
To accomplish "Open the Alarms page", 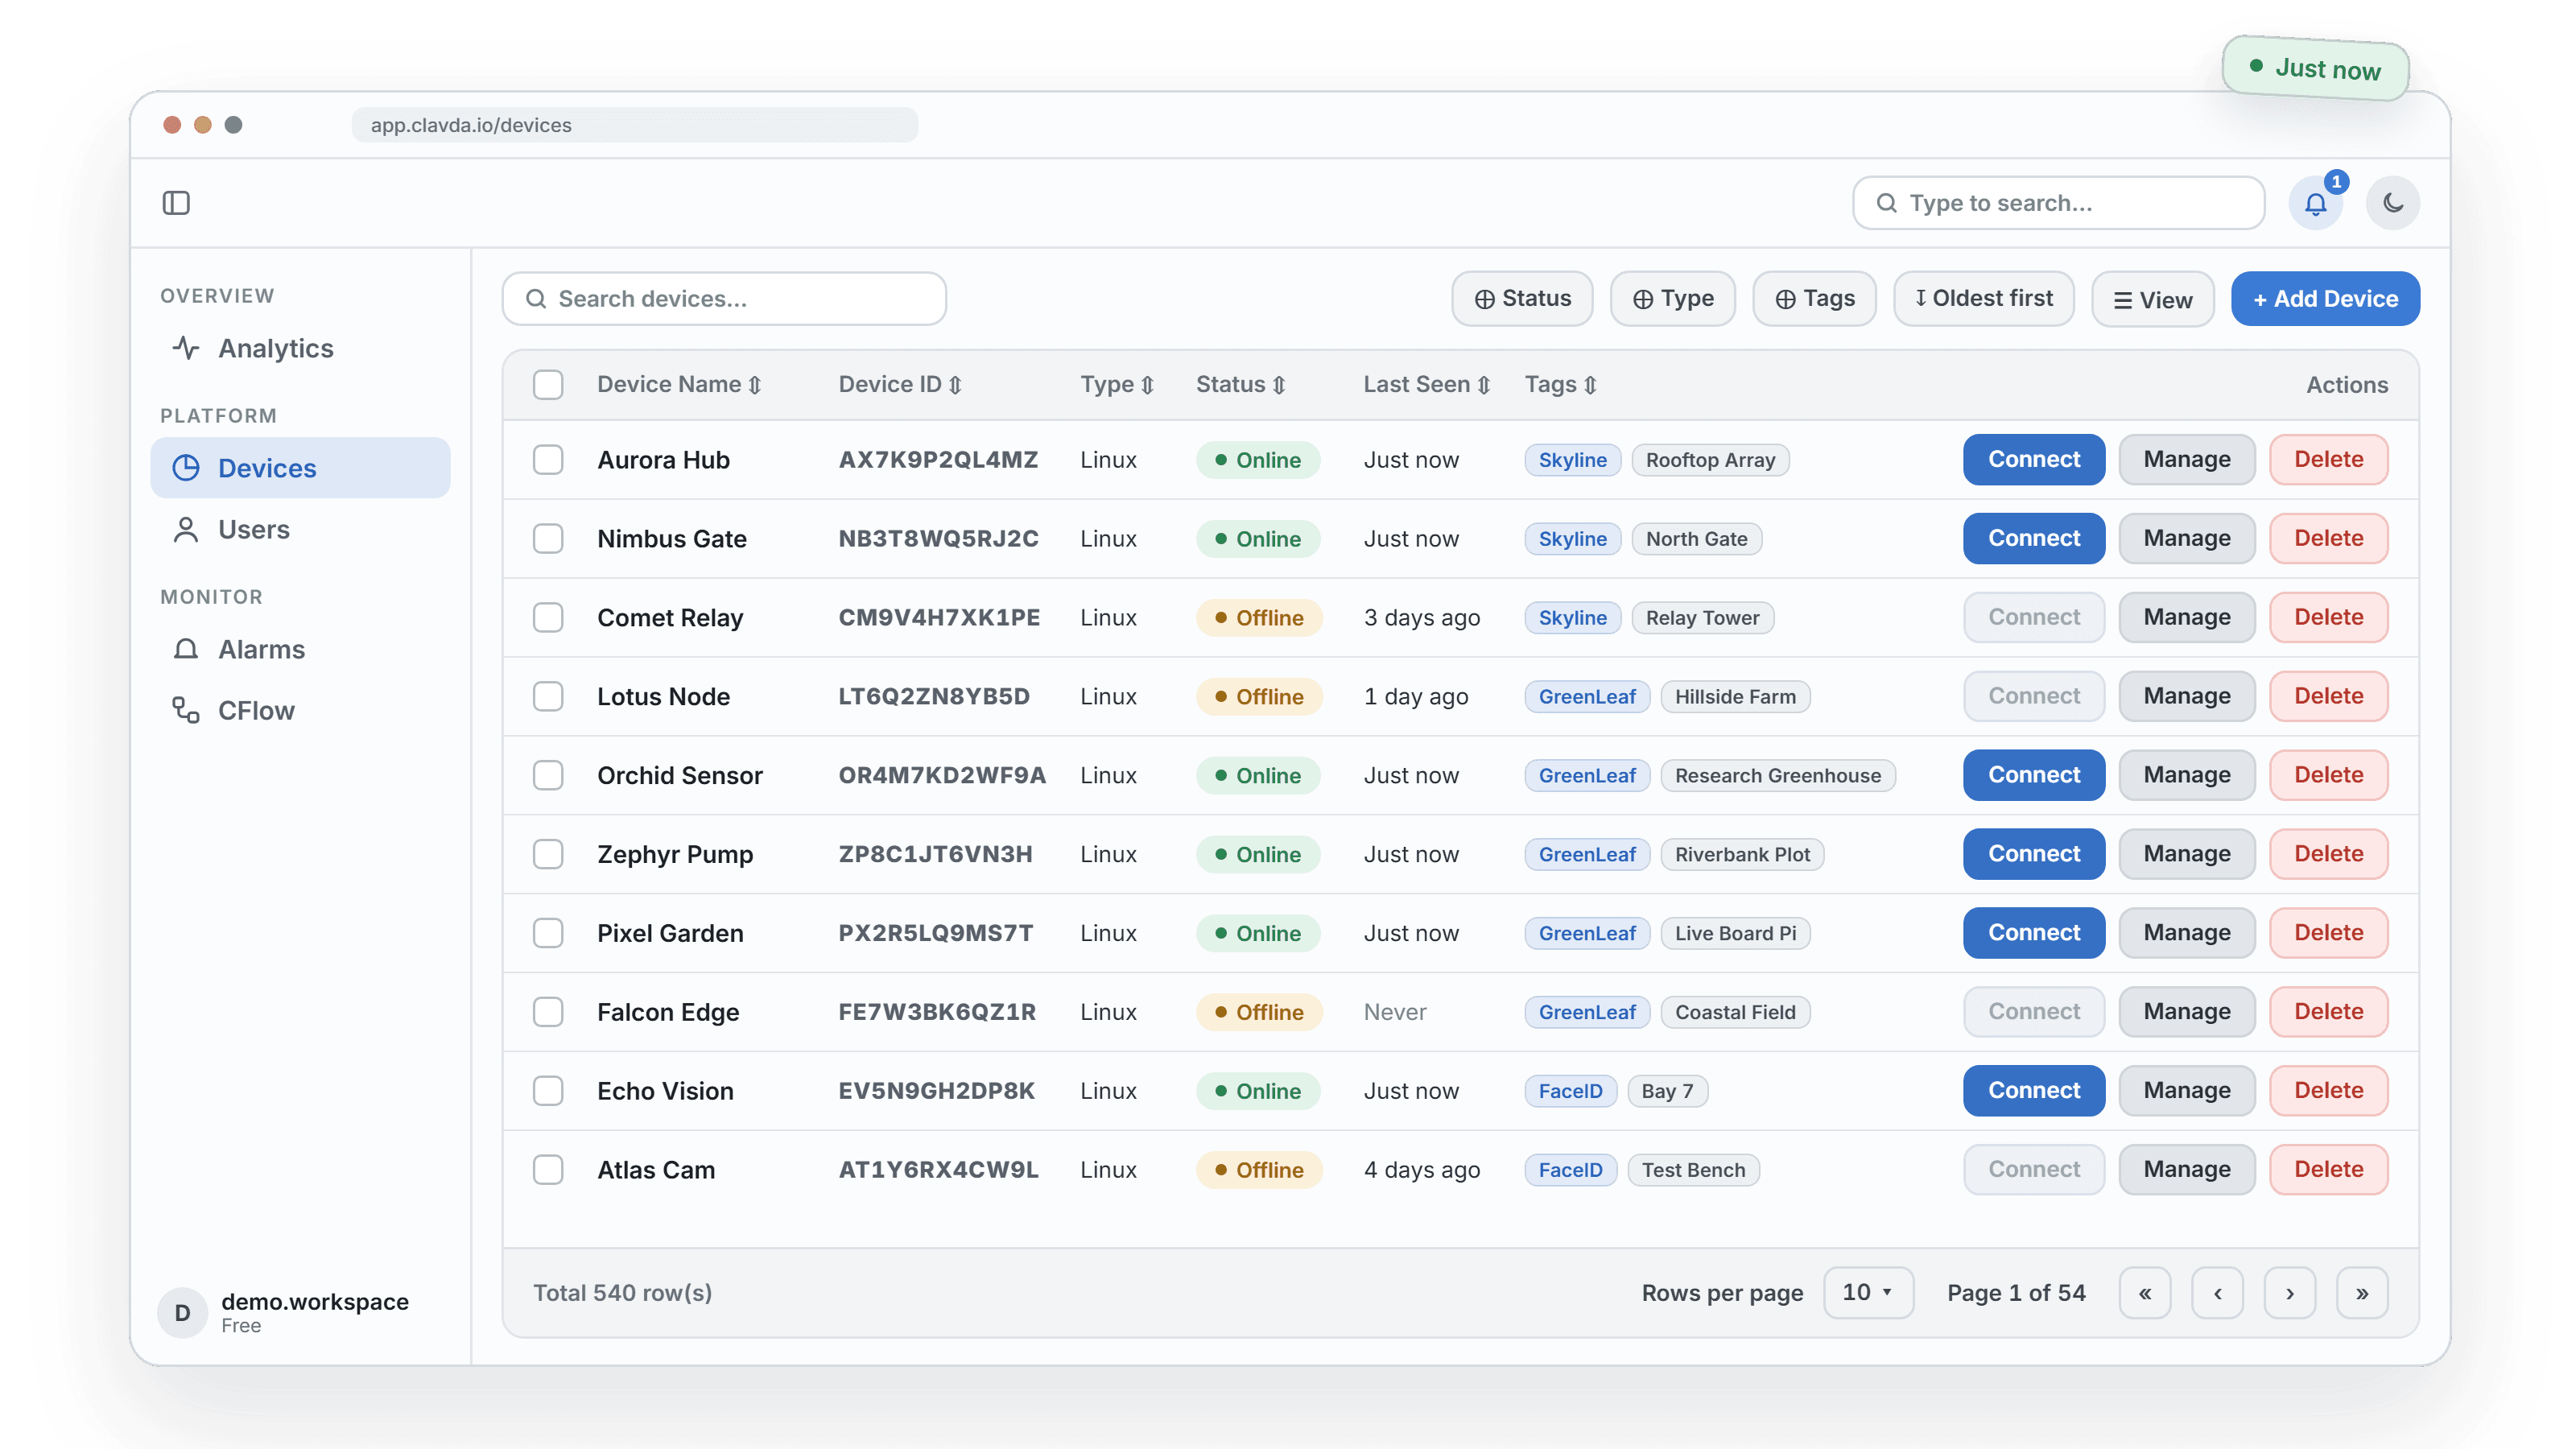I will click(x=300, y=650).
